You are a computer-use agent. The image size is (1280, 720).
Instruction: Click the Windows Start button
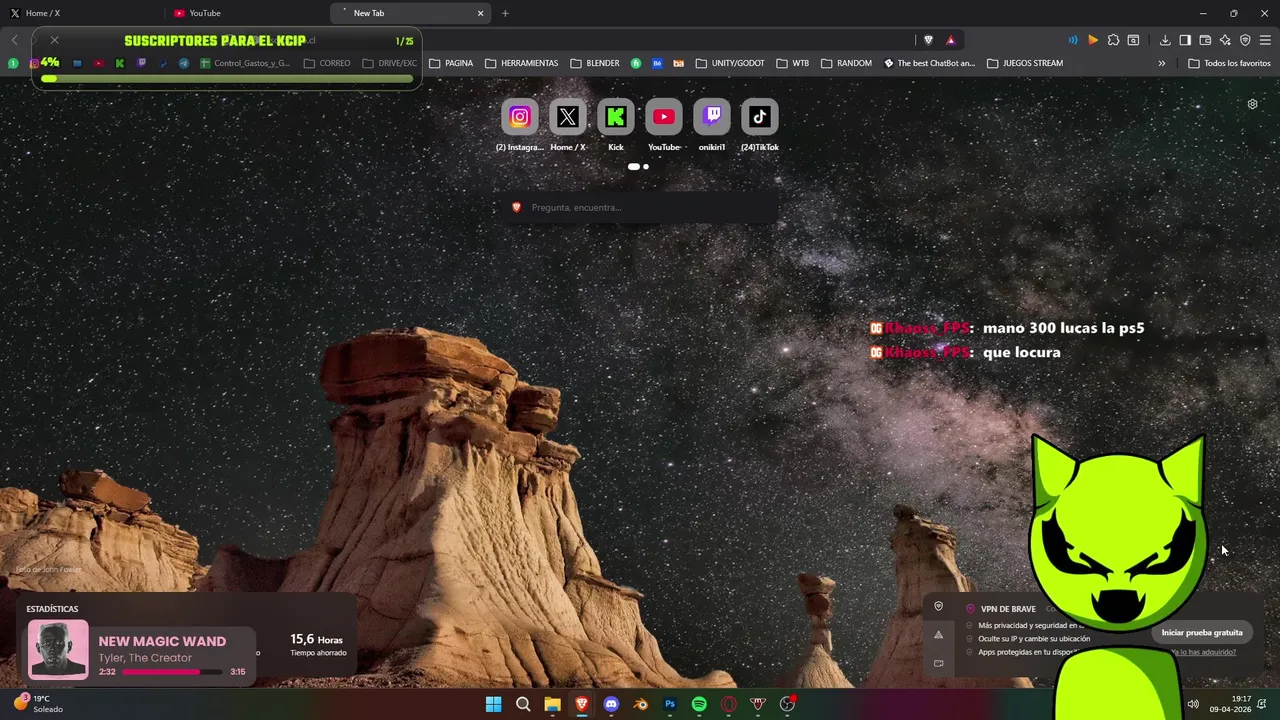pos(493,704)
